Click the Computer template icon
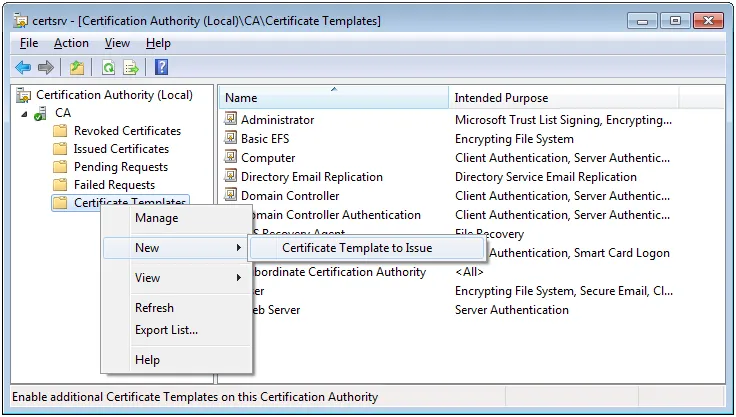The height and width of the screenshot is (417, 736). [x=230, y=157]
